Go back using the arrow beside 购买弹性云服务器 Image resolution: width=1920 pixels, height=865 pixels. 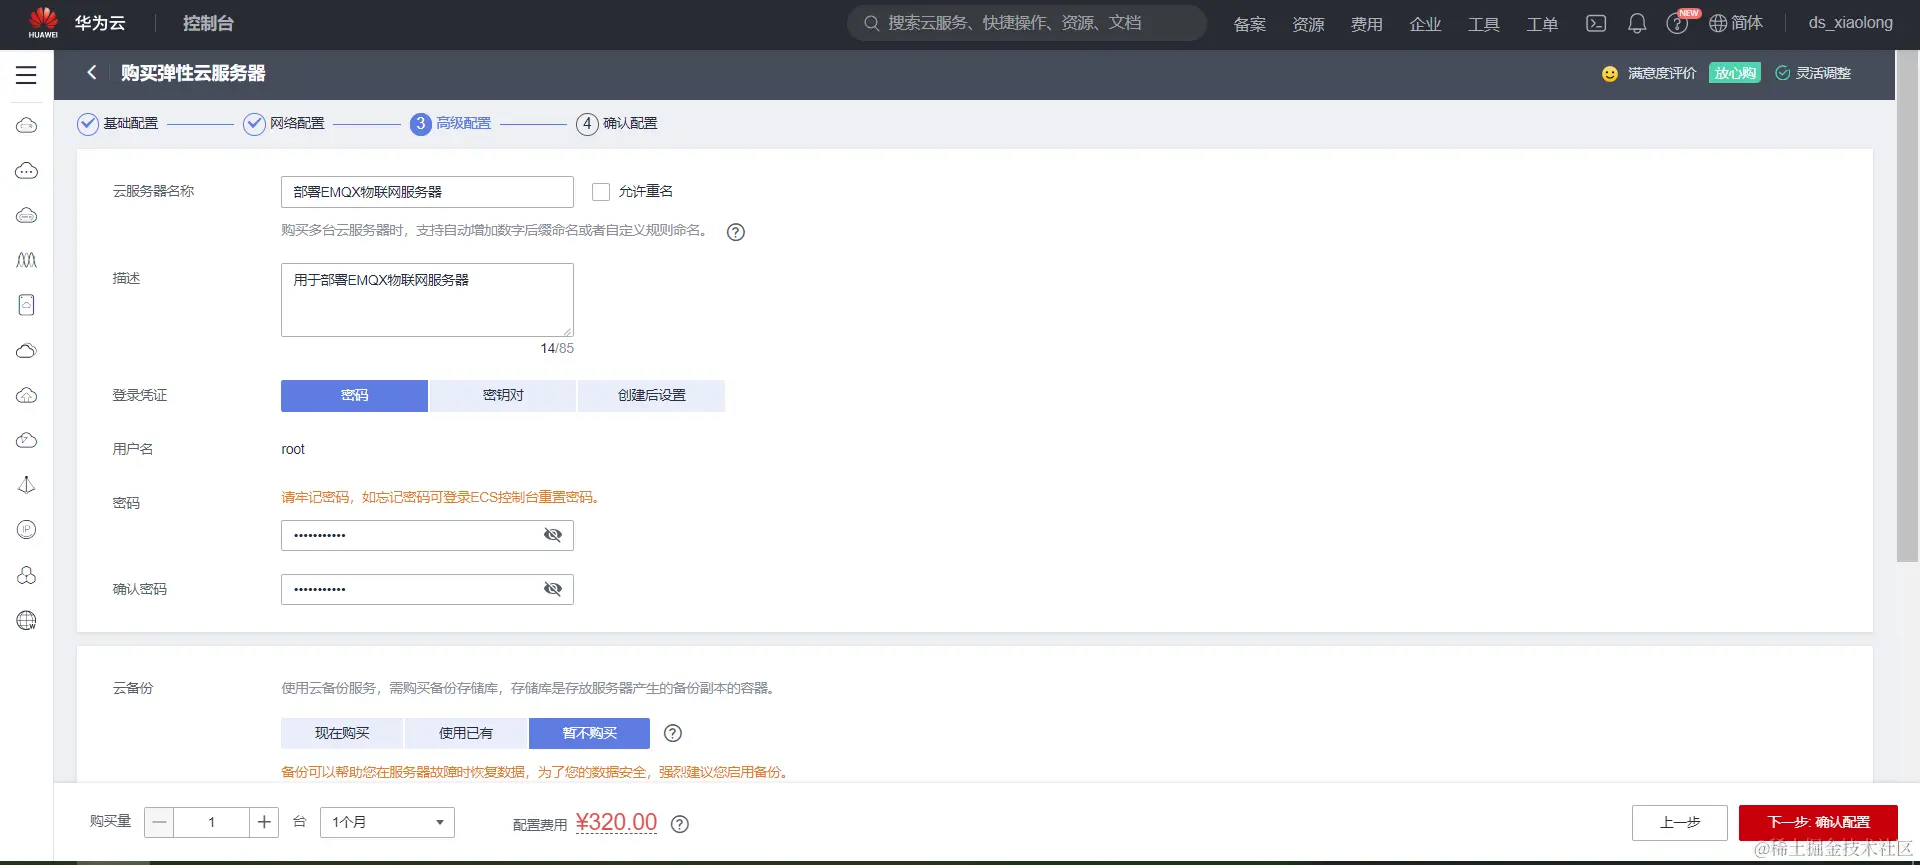pyautogui.click(x=92, y=72)
